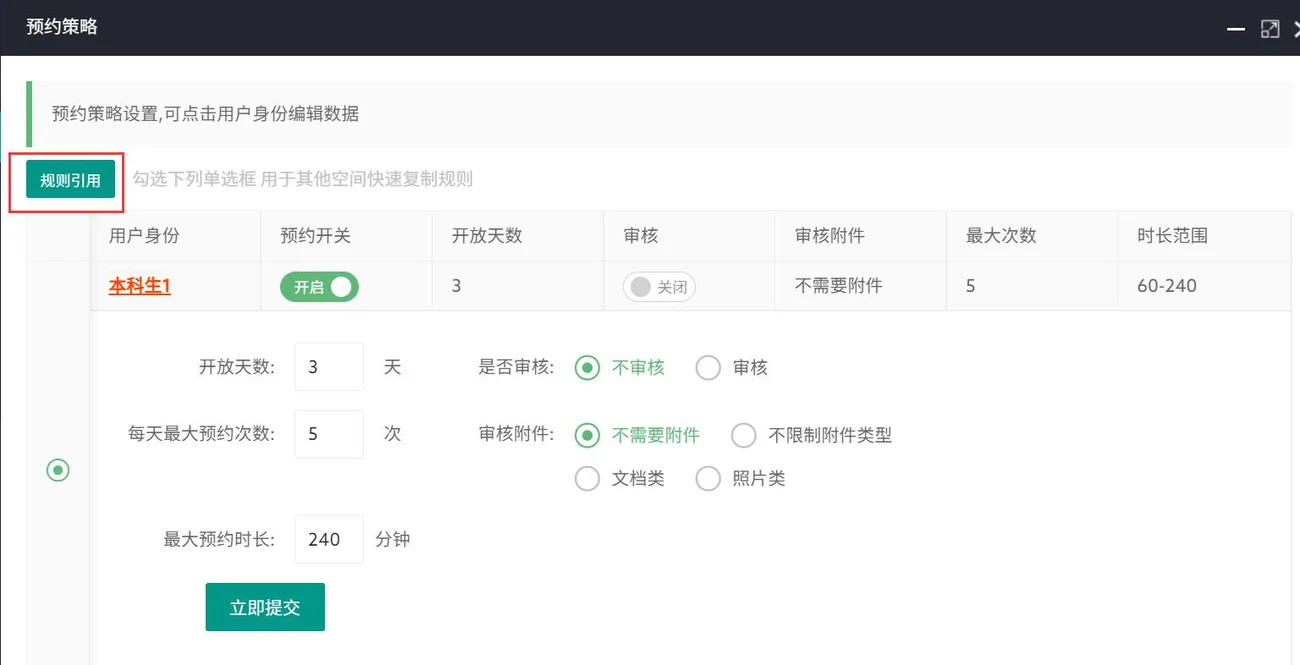1300x665 pixels.
Task: Submit with the 立即提交 button
Action: [x=265, y=607]
